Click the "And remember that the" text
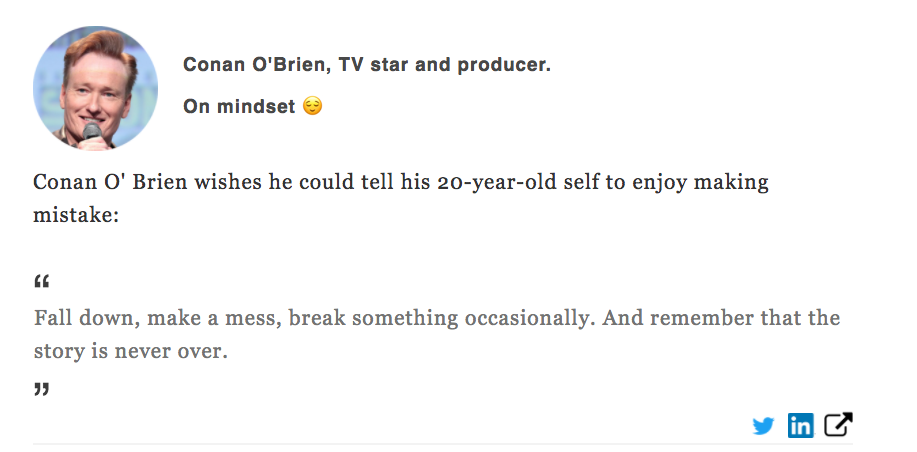This screenshot has height=452, width=917. click(x=721, y=318)
